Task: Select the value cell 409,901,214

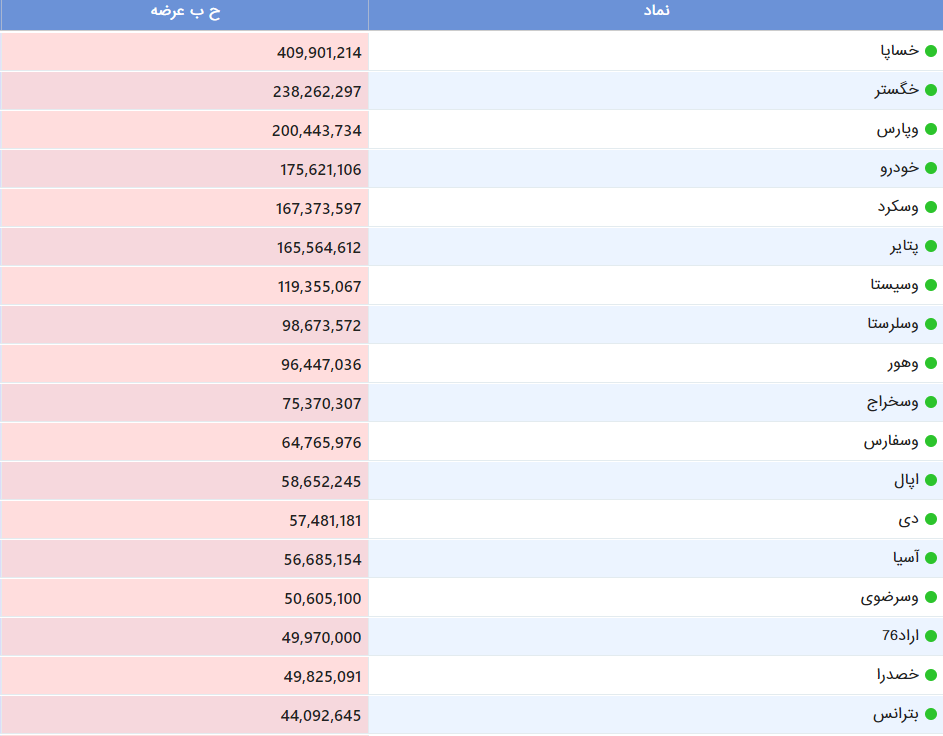Action: [185, 52]
